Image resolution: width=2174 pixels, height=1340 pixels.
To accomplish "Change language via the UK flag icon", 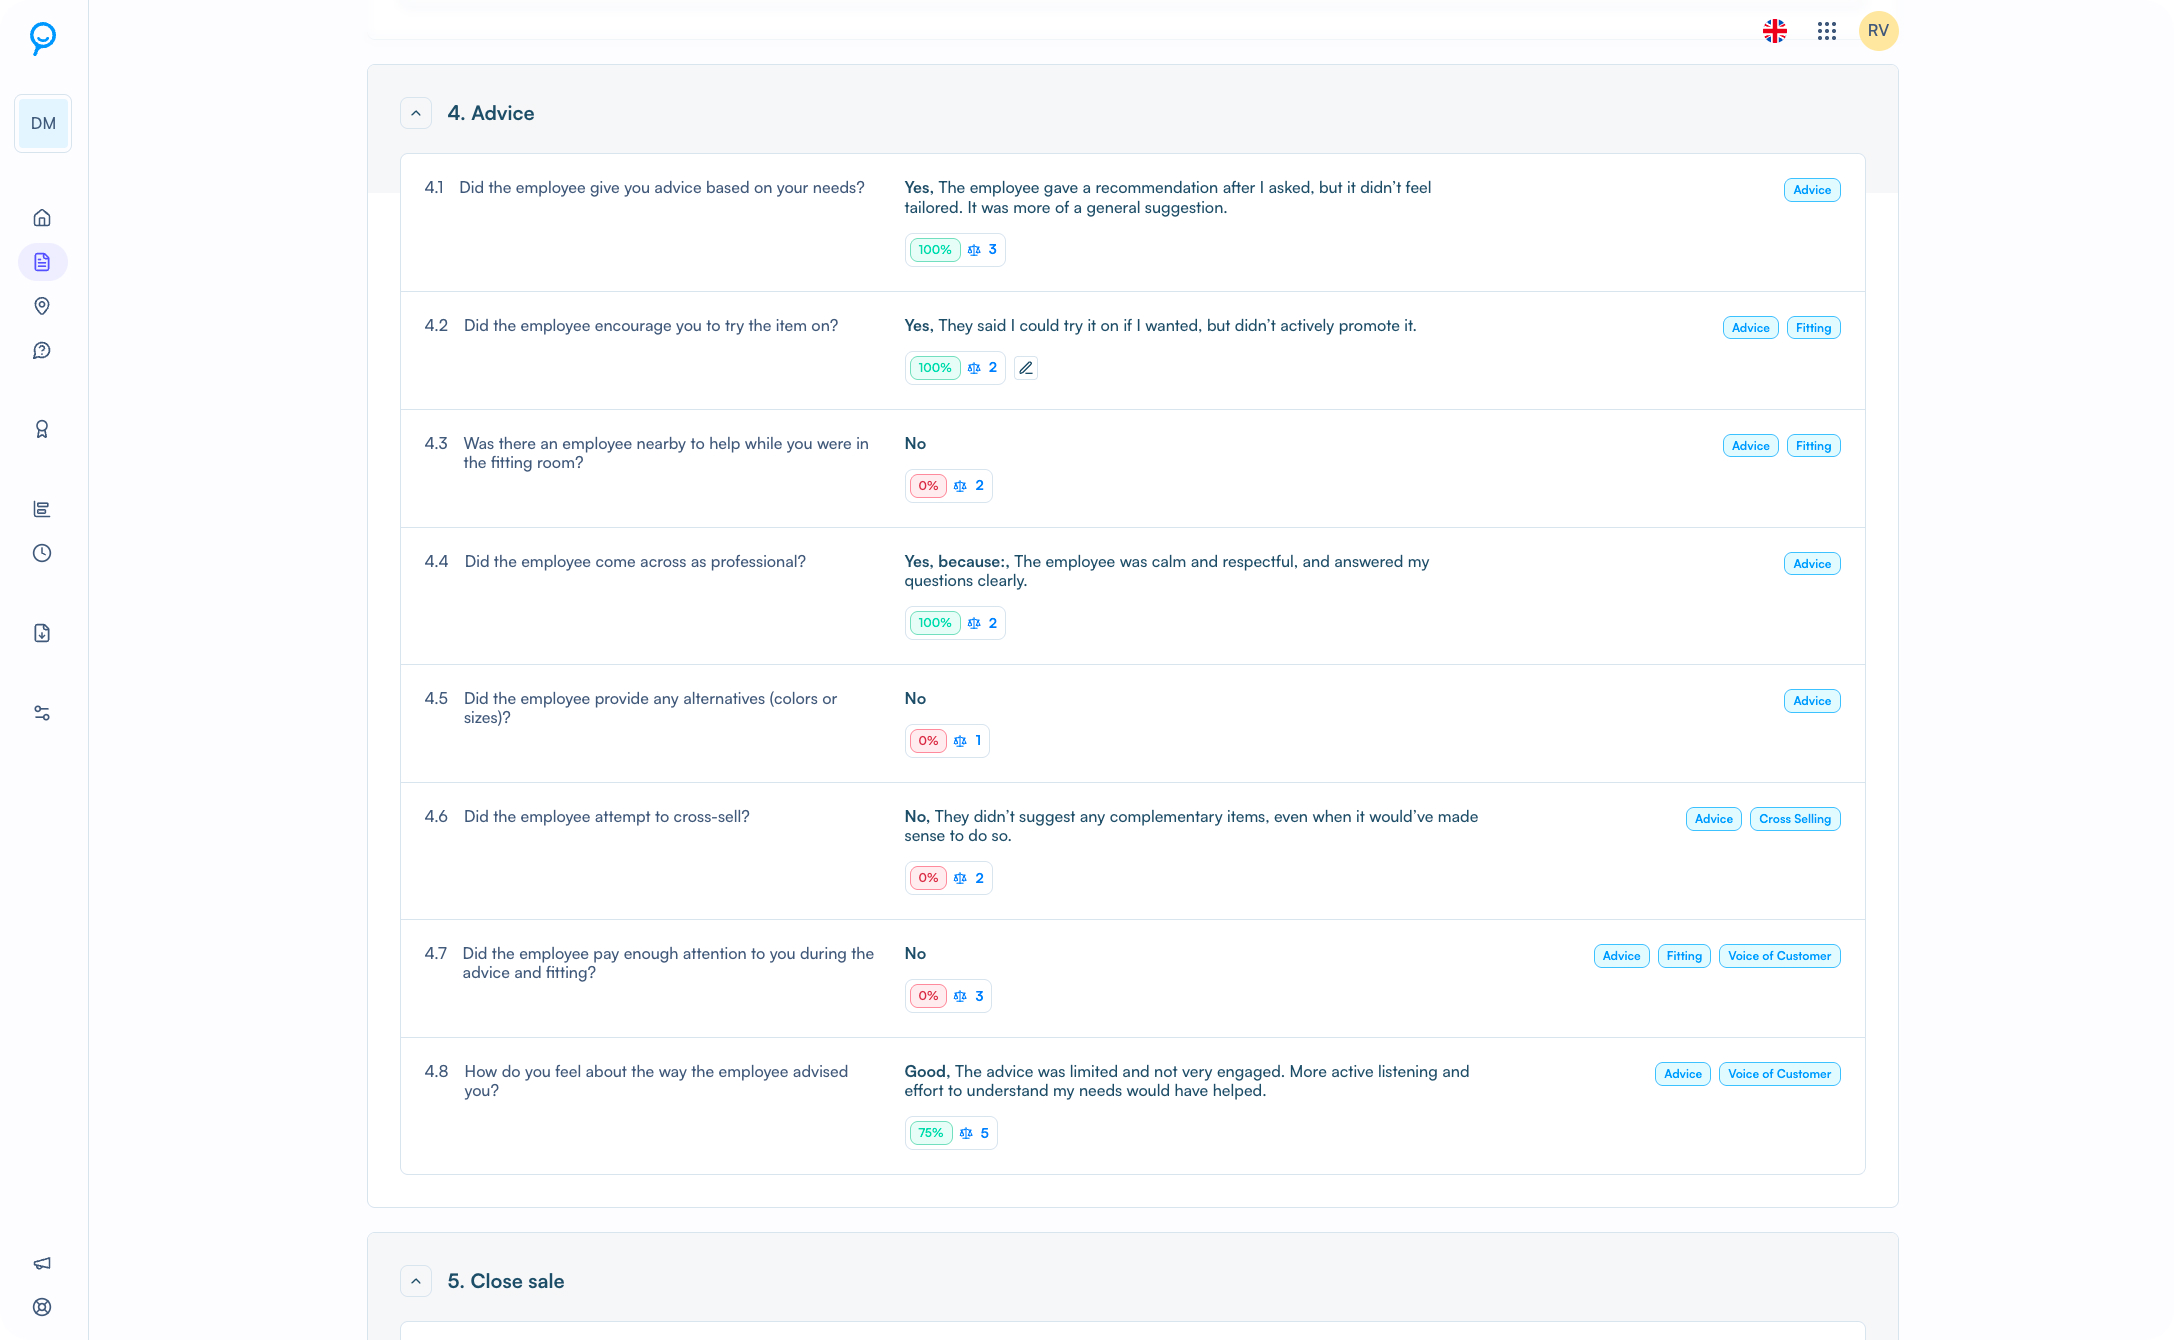I will pyautogui.click(x=1775, y=31).
